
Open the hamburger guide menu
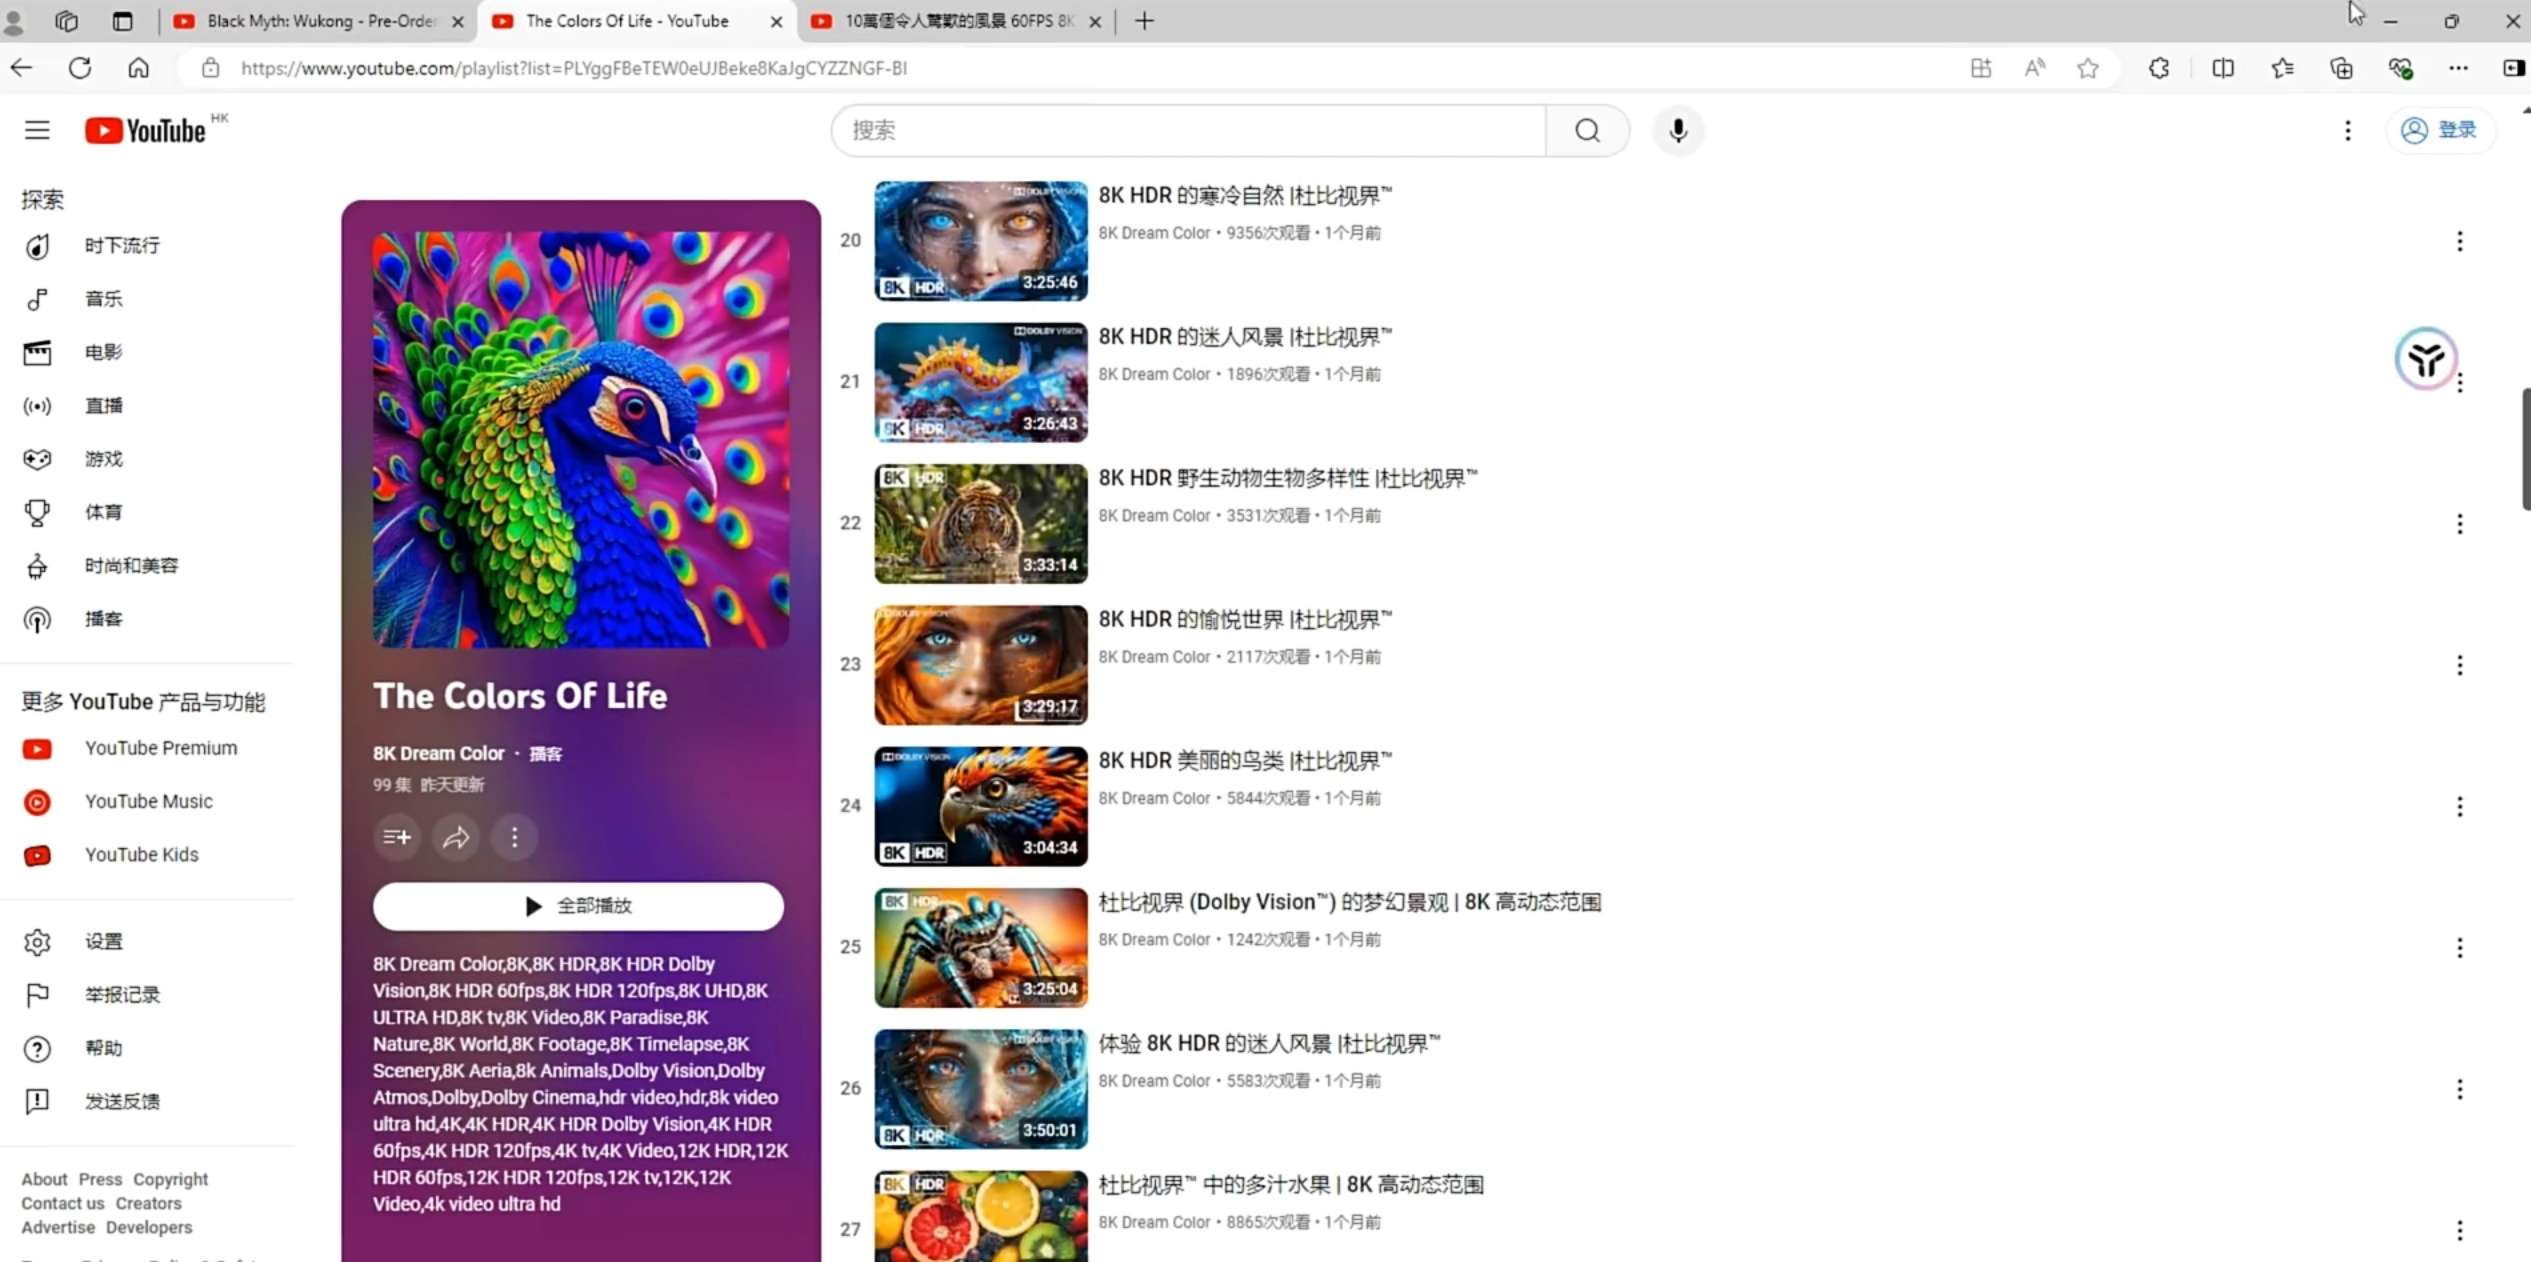tap(37, 130)
